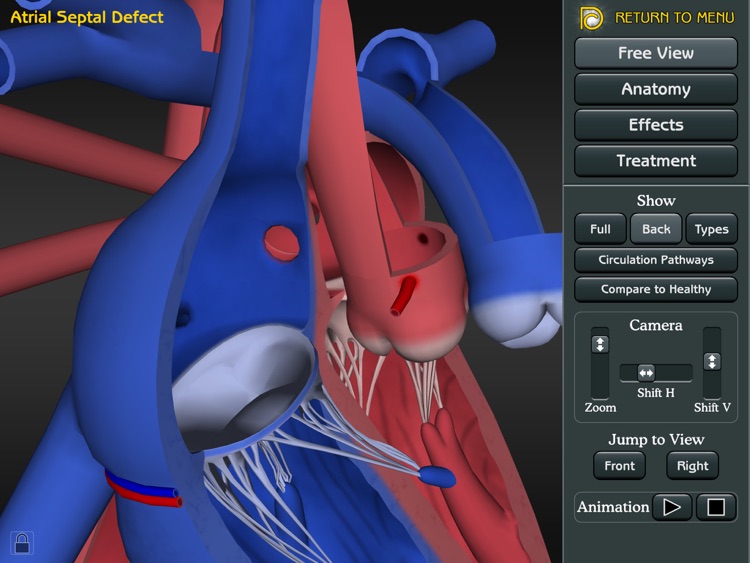Jump to Right view
Screen dimensions: 750x563
(692, 466)
